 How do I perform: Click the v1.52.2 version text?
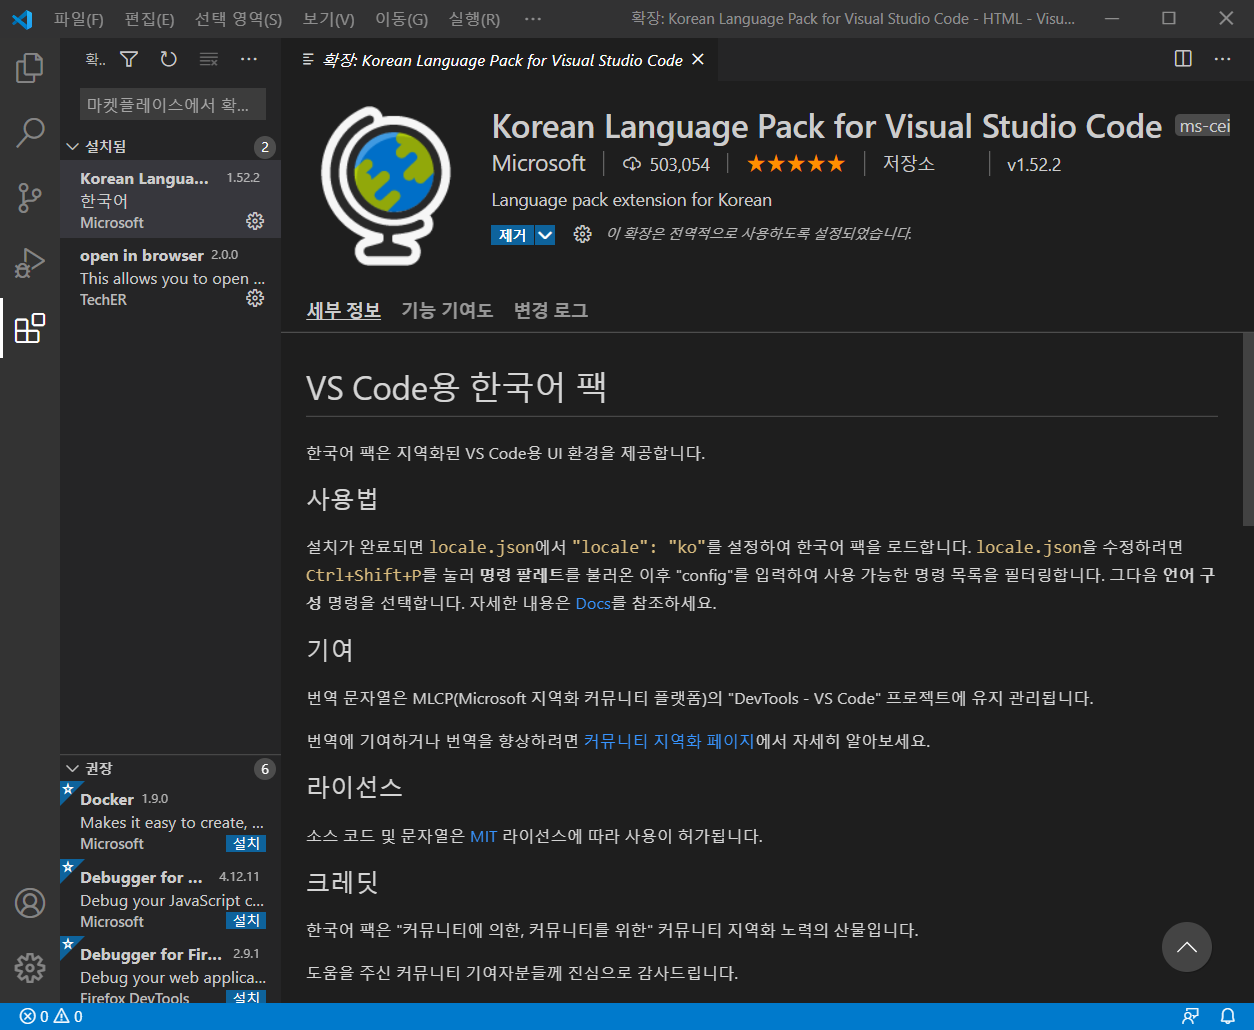(x=1033, y=165)
